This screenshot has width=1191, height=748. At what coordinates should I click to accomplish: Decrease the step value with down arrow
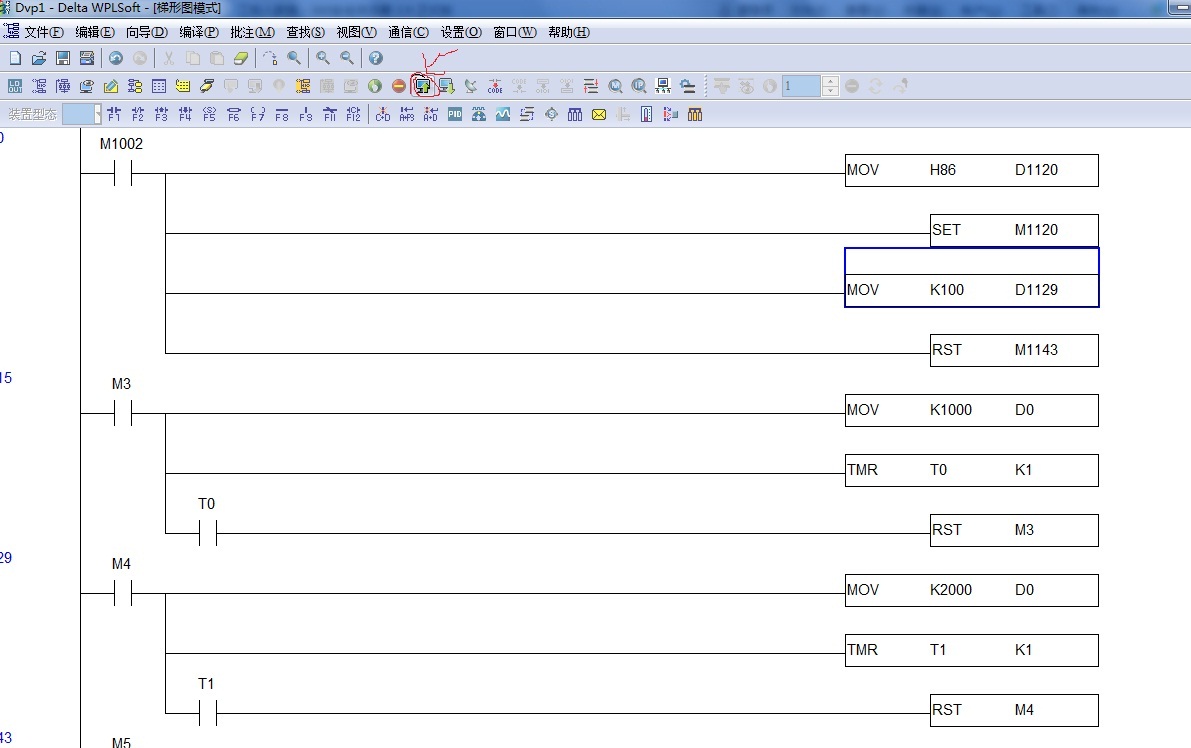coord(830,91)
